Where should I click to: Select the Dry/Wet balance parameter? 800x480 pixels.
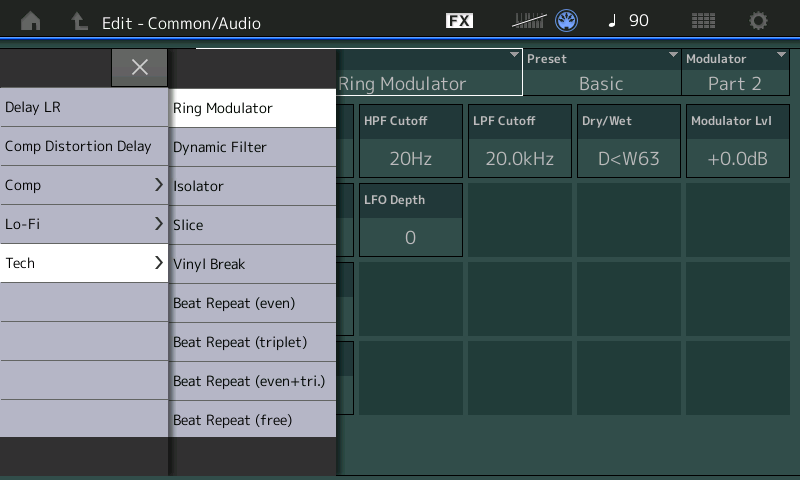point(627,142)
